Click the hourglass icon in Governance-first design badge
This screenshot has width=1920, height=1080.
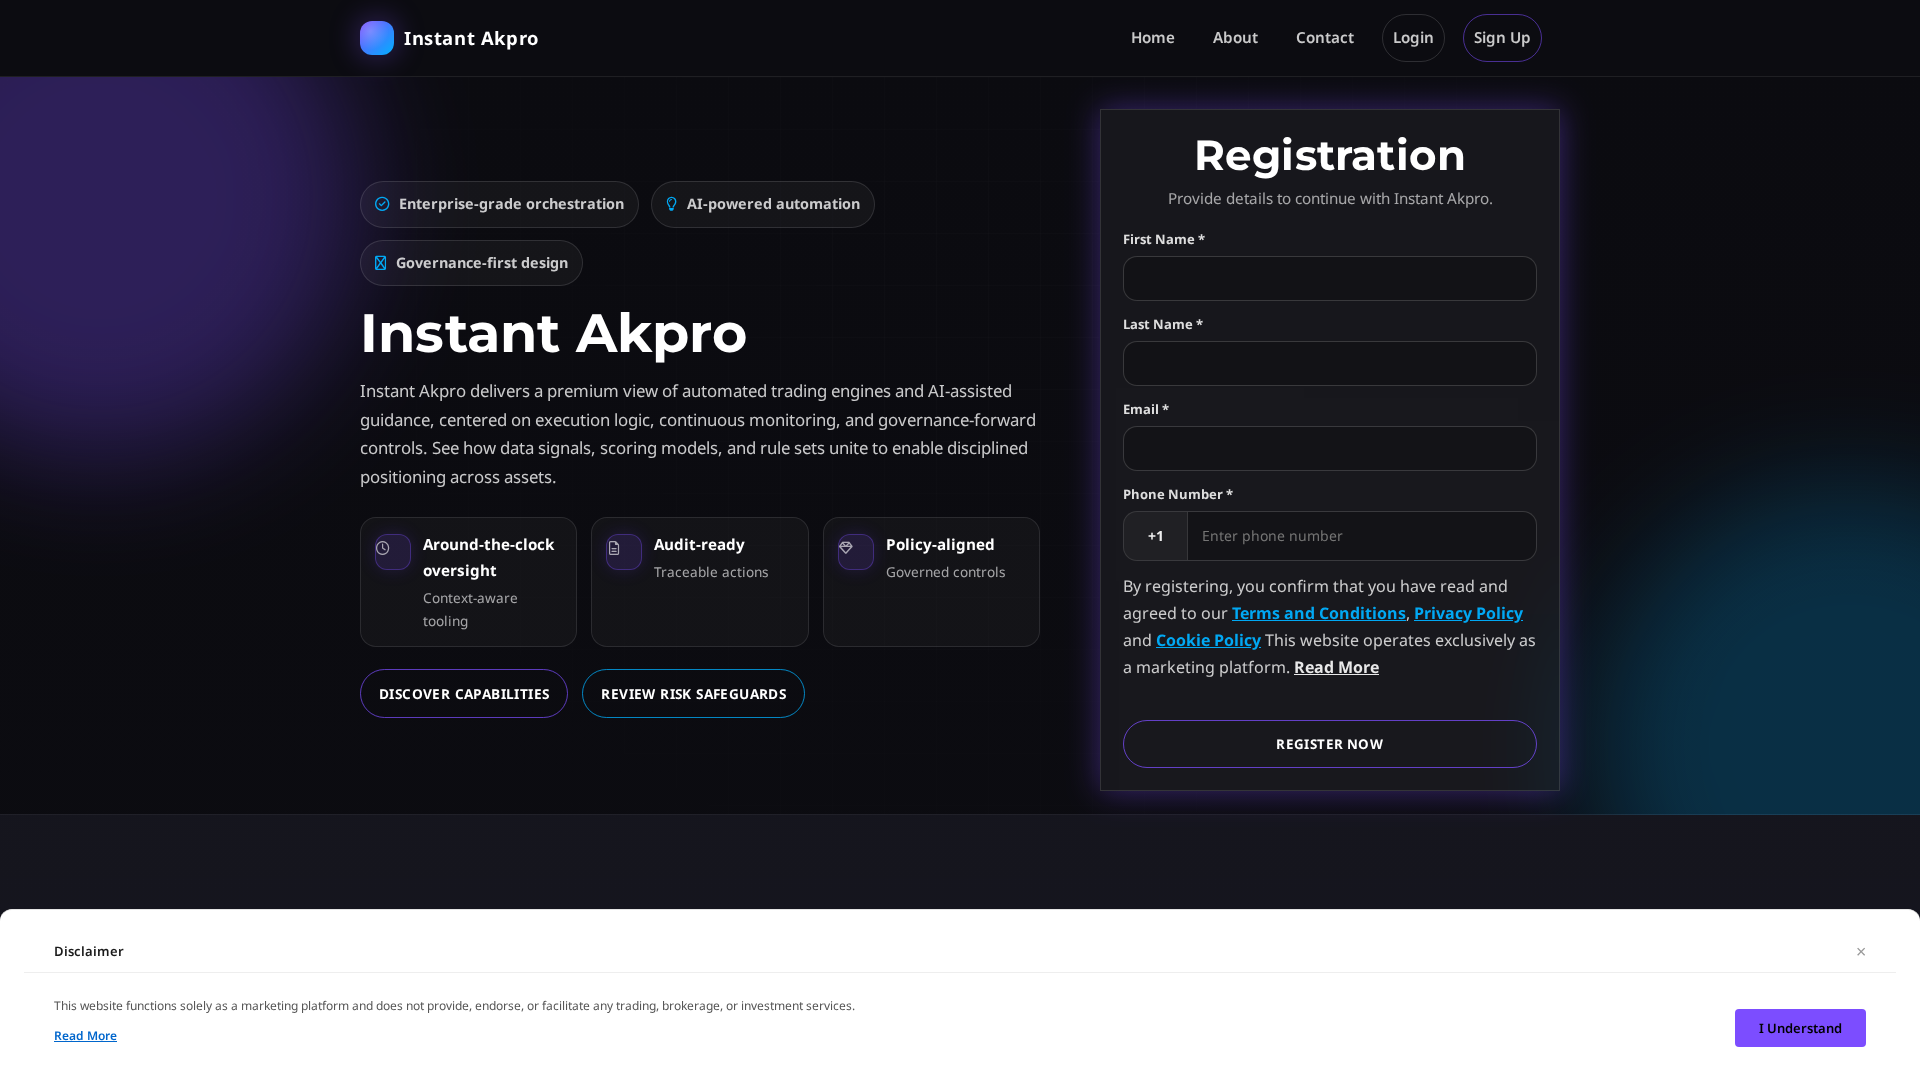[x=380, y=263]
